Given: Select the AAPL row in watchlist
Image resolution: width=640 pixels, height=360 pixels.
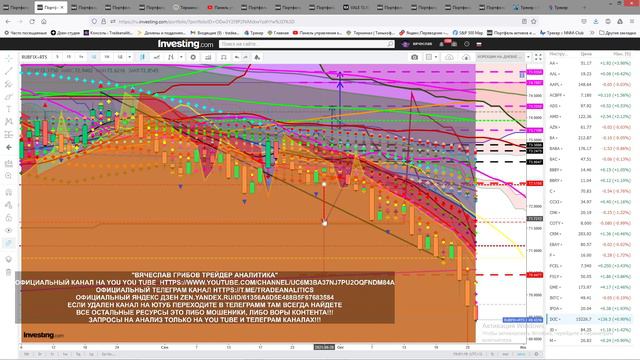Looking at the screenshot, I should (x=589, y=84).
